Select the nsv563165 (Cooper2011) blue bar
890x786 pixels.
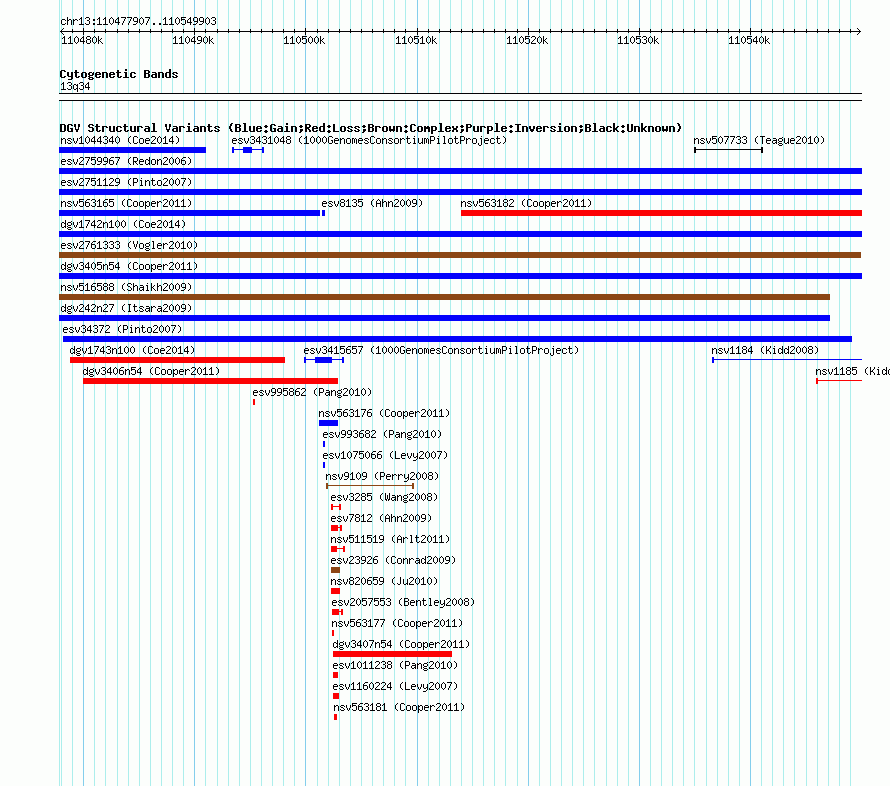[190, 213]
